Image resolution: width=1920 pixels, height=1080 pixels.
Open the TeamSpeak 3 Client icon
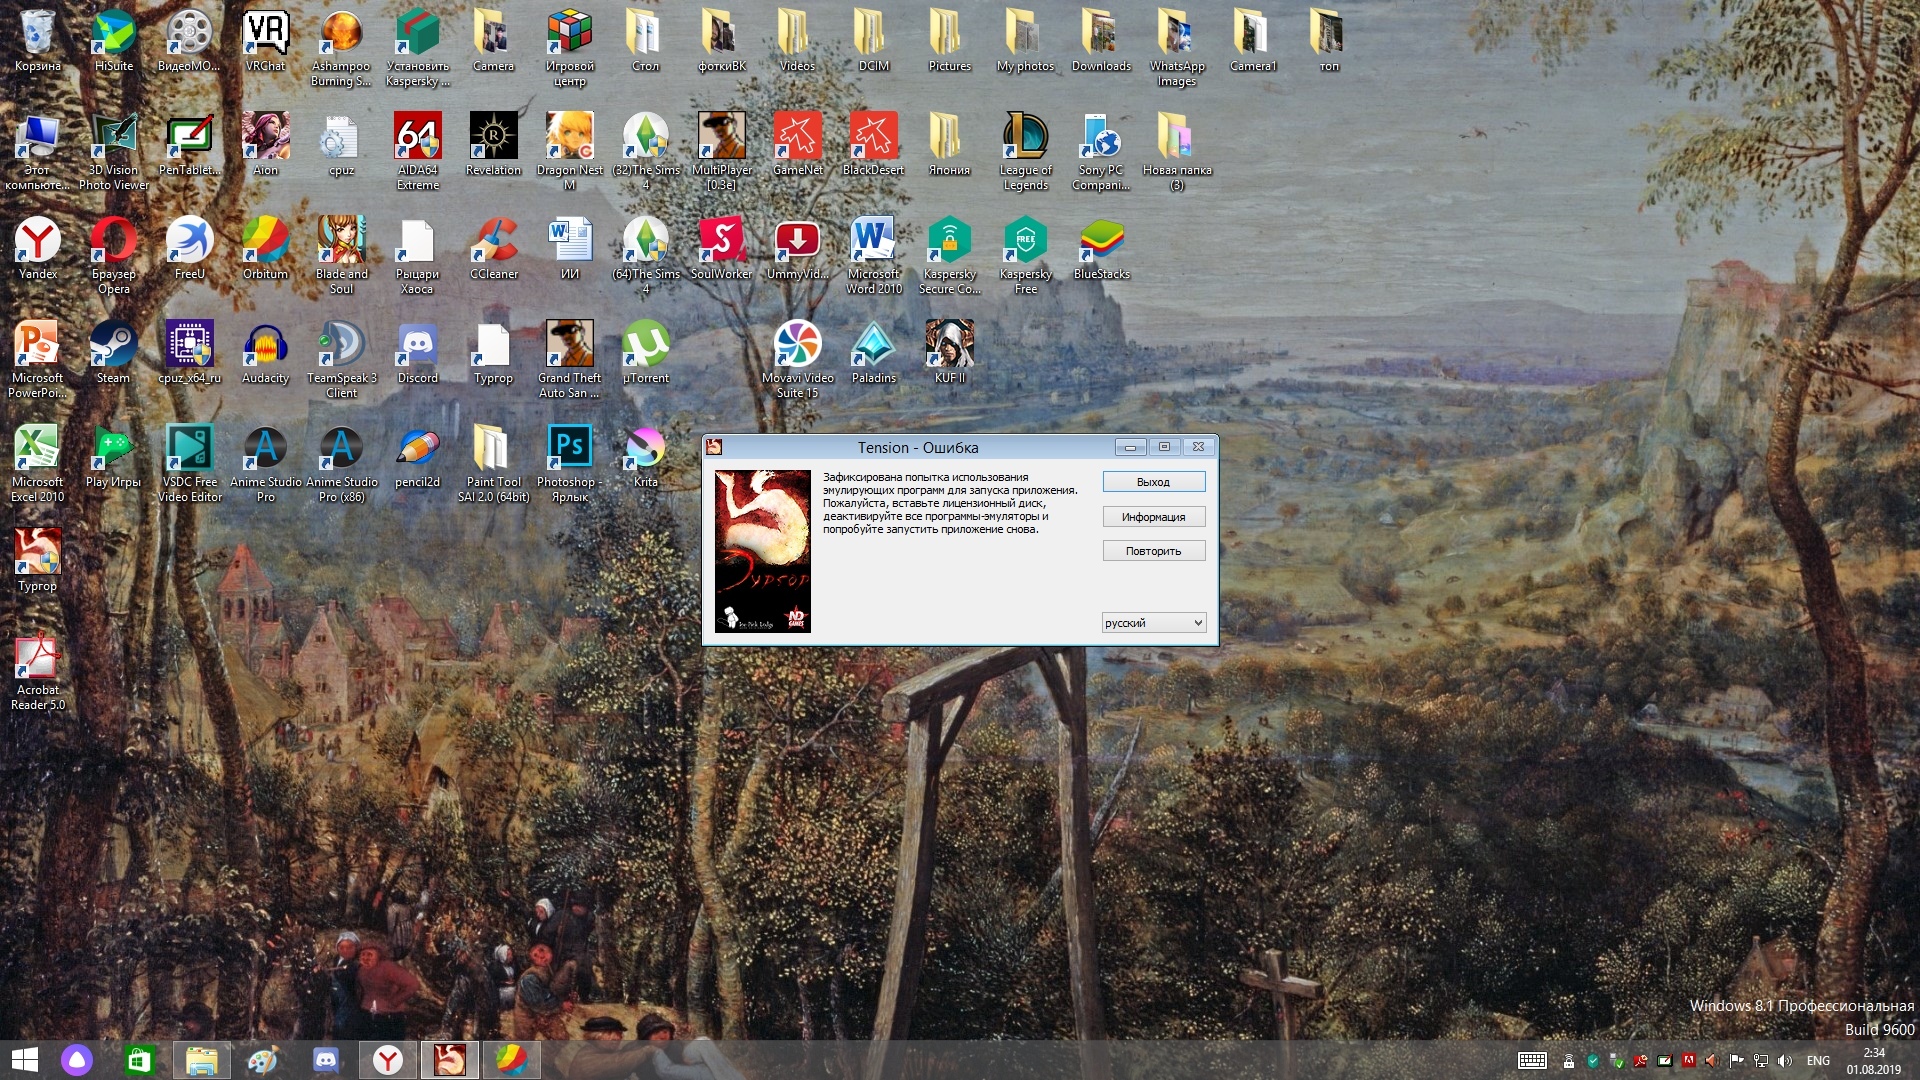341,358
